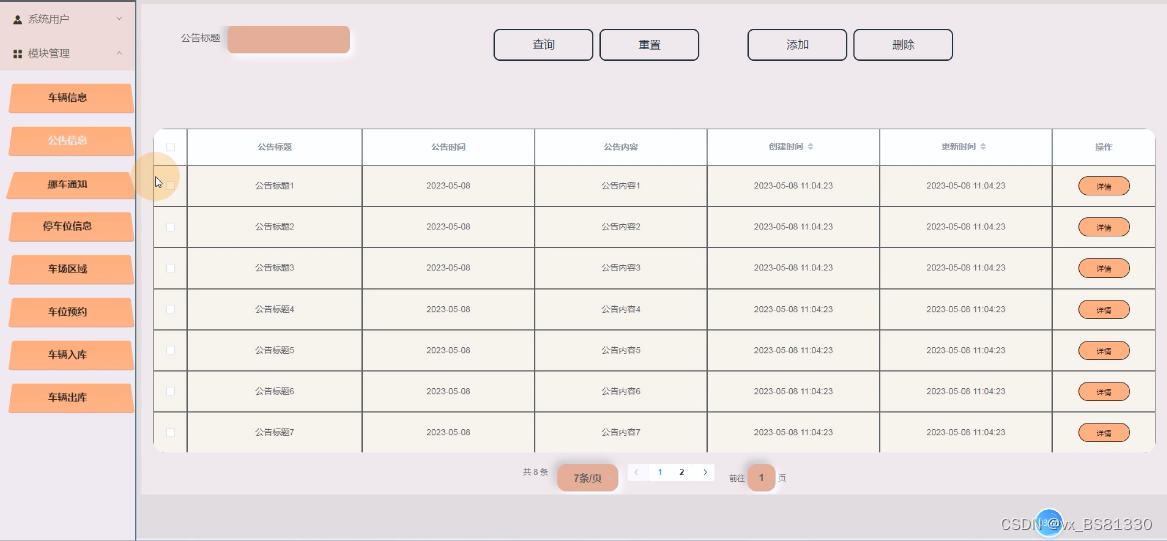
Task: Go to next page arrow
Action: (x=704, y=473)
